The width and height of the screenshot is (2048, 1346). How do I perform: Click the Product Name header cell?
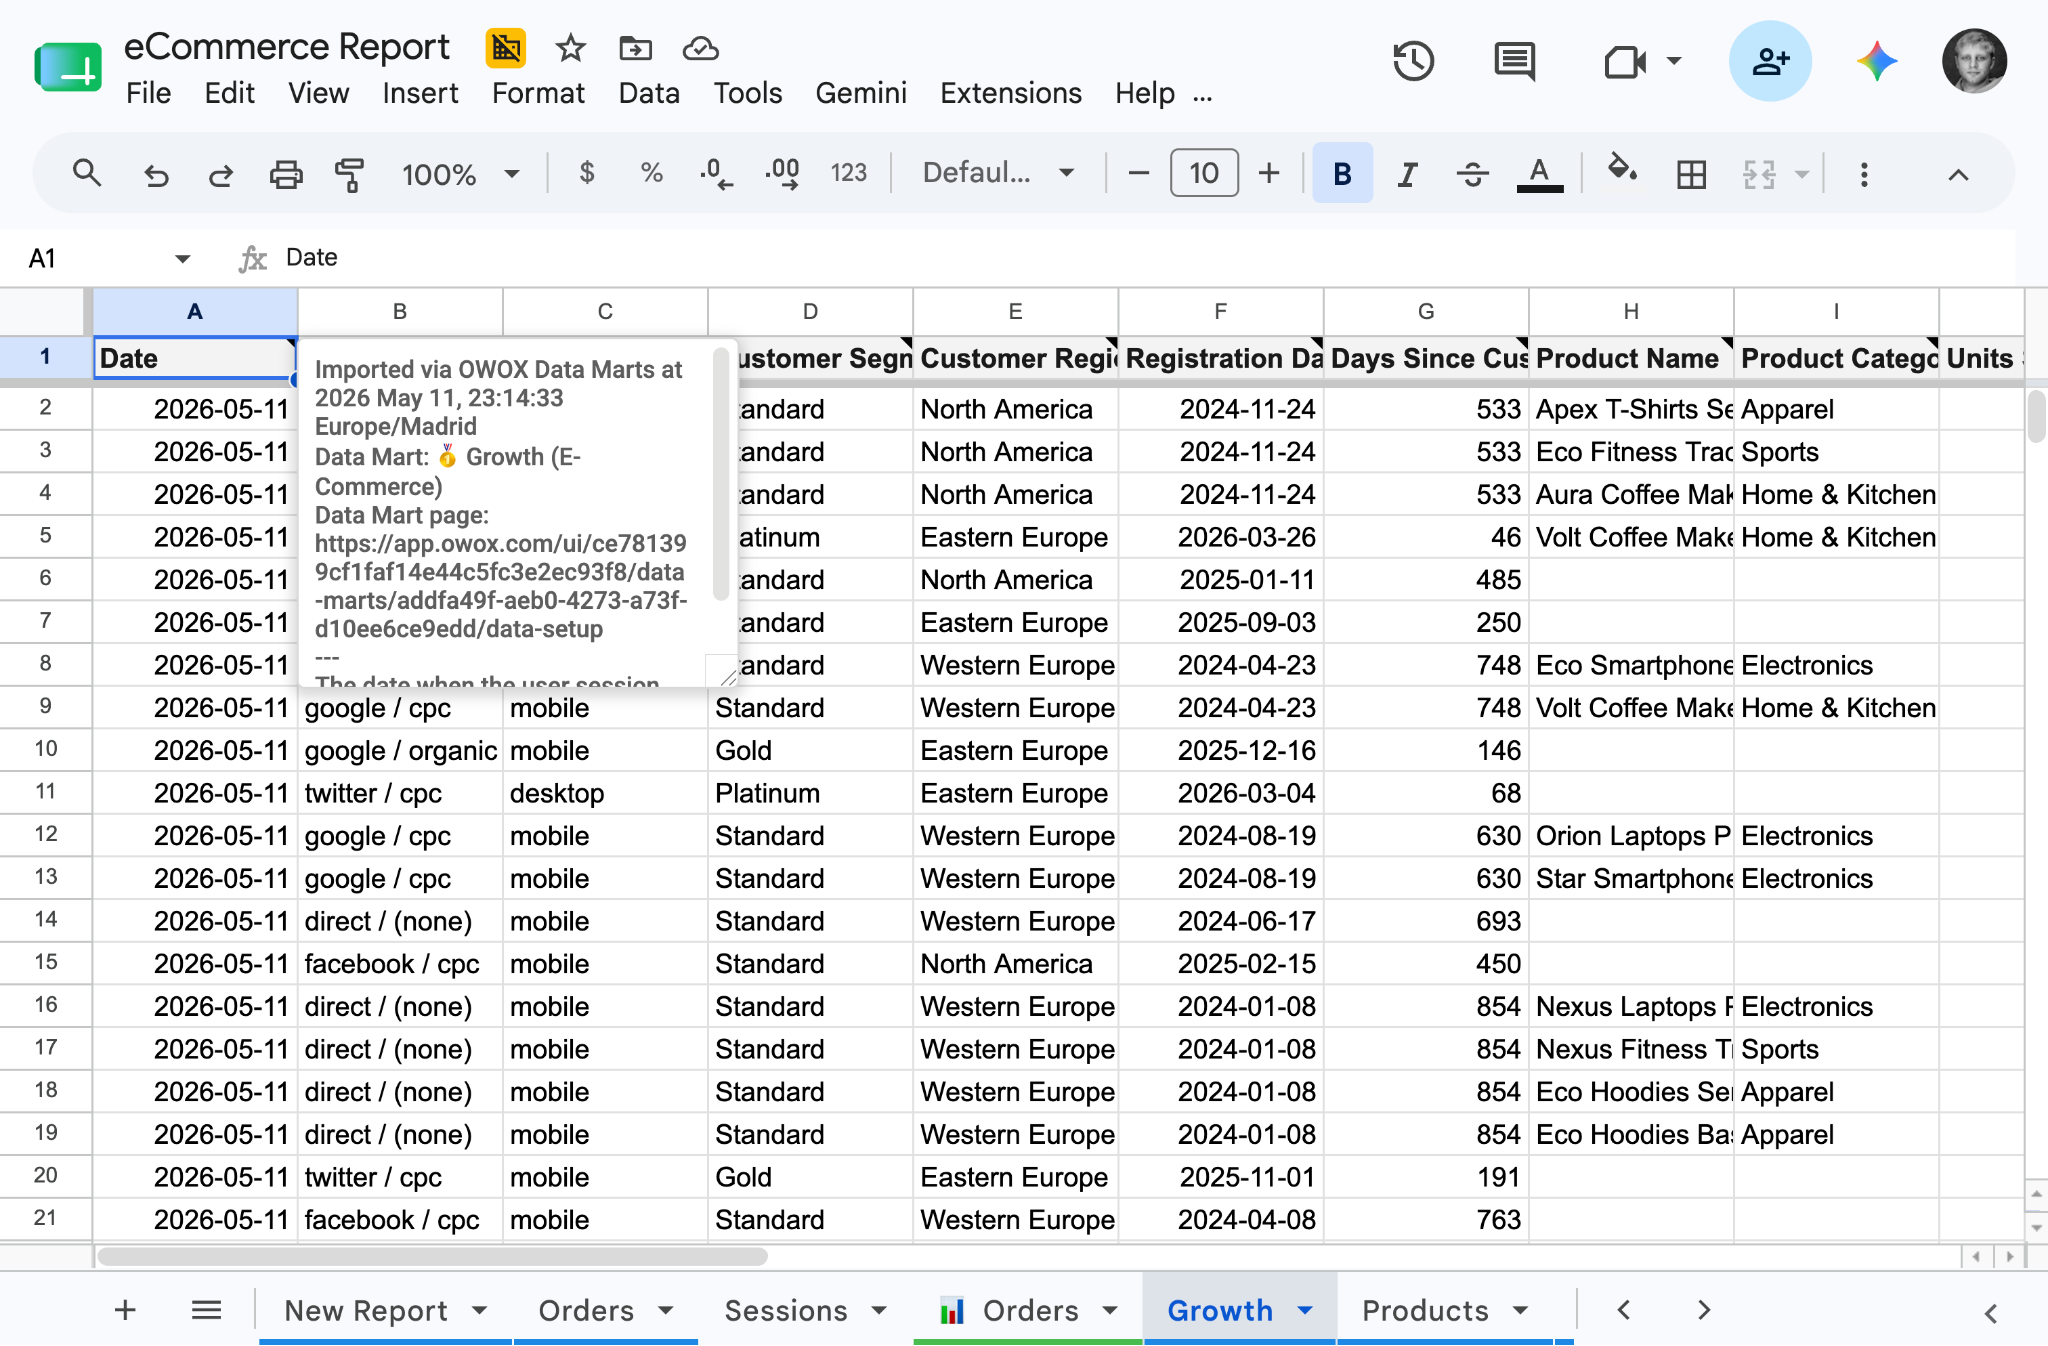pyautogui.click(x=1631, y=358)
